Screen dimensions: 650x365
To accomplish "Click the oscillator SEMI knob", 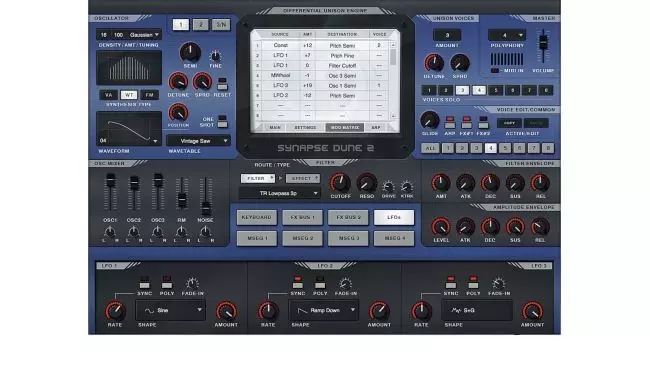I will click(x=190, y=52).
